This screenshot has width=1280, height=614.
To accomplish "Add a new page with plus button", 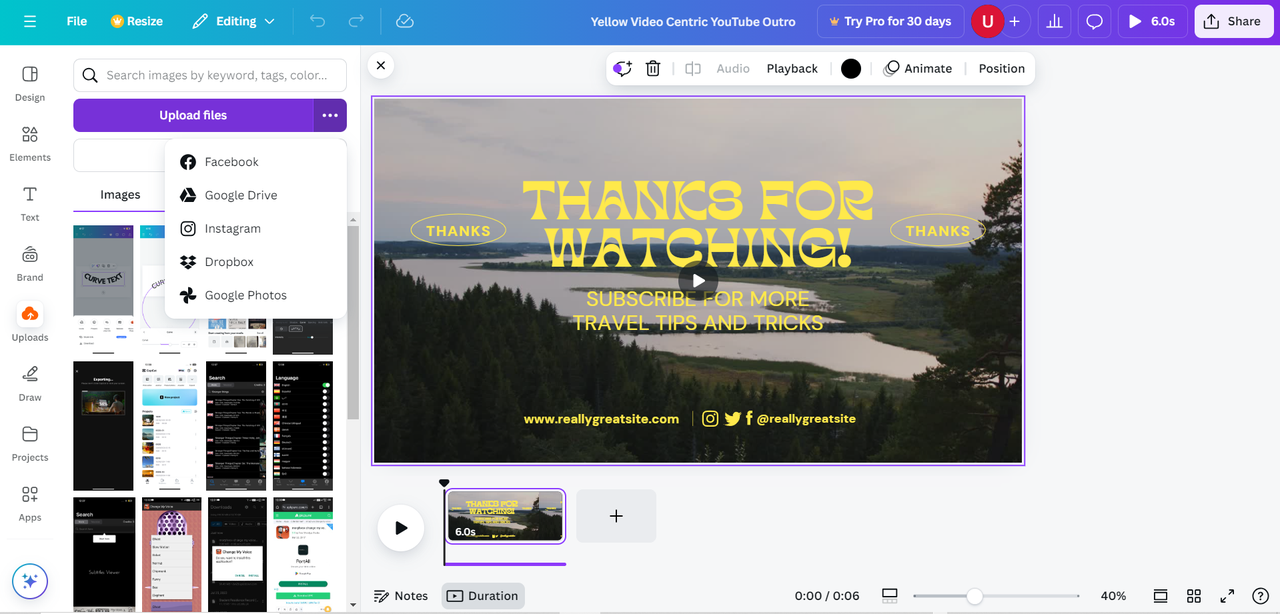I will (x=616, y=516).
